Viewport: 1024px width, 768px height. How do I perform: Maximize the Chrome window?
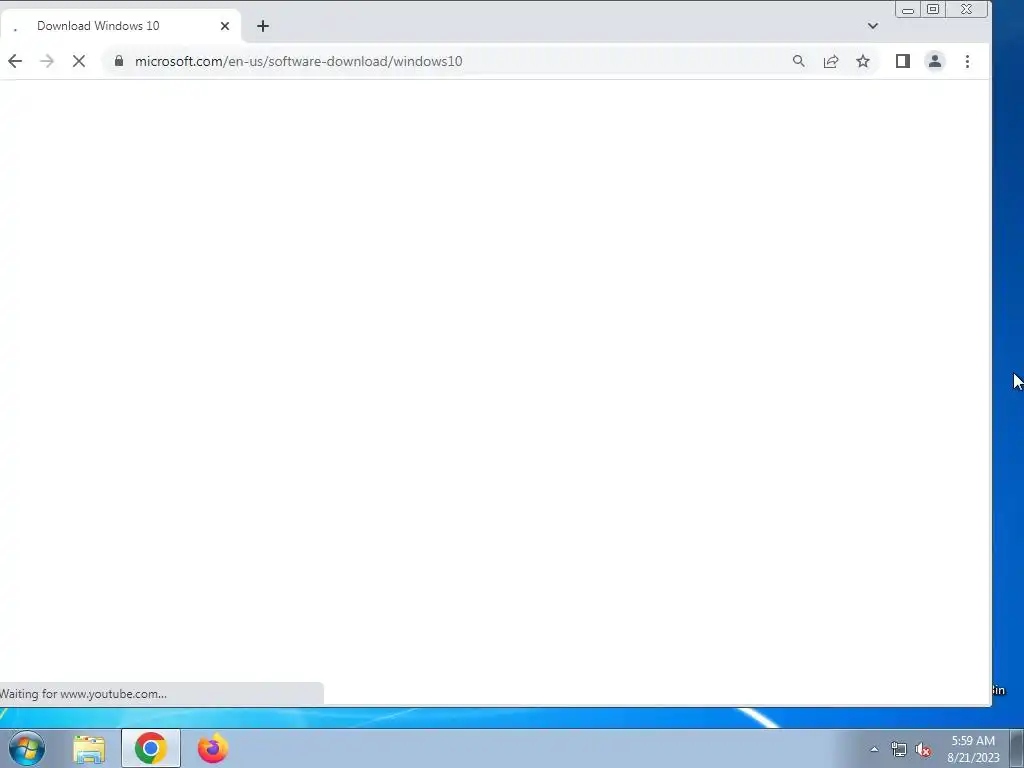pos(933,9)
